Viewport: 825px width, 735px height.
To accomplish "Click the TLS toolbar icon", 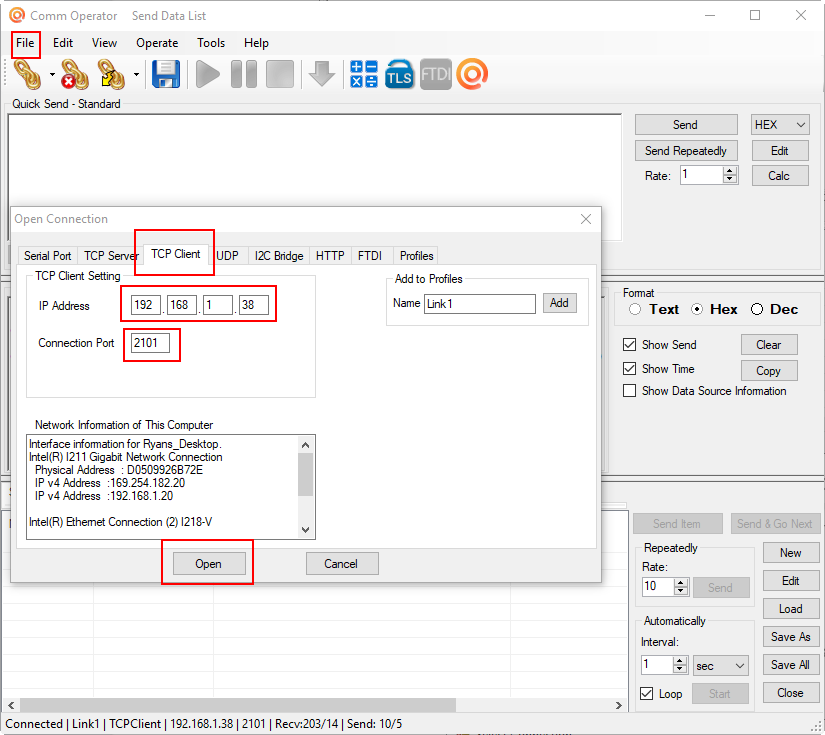I will click(x=399, y=74).
